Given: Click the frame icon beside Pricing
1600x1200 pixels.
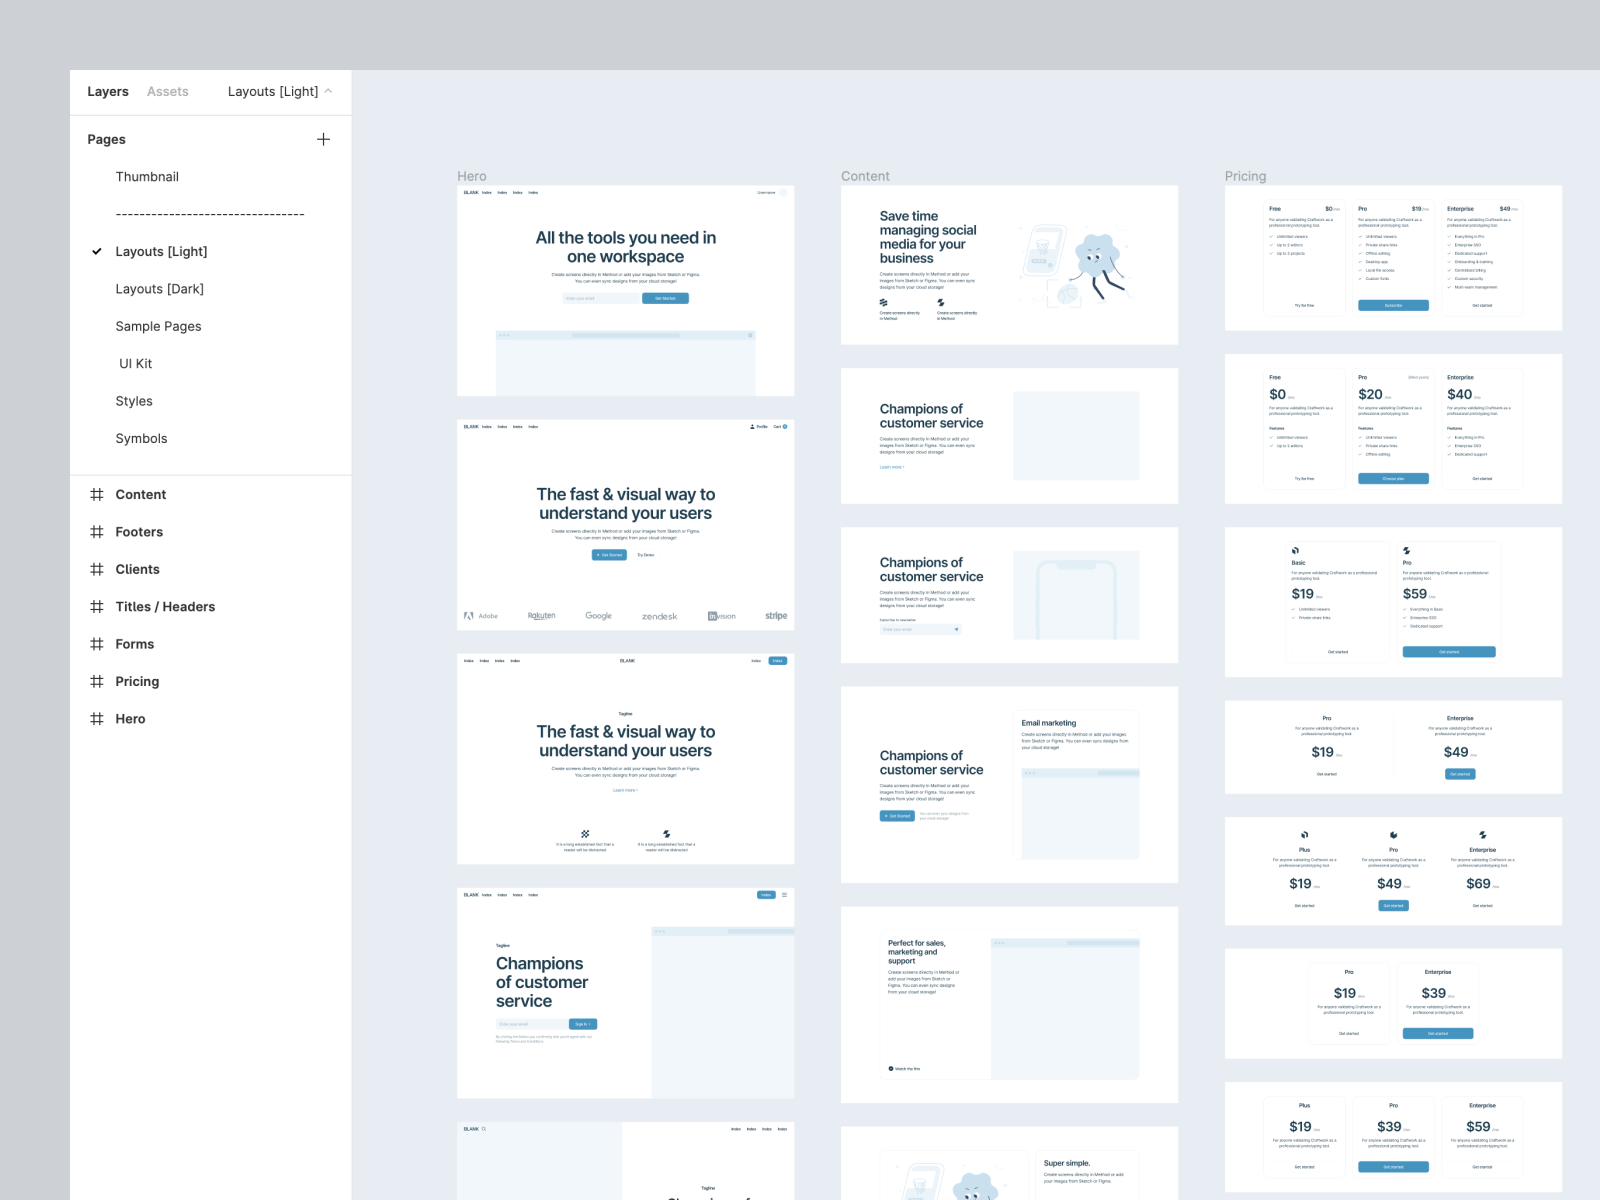Looking at the screenshot, I should tap(98, 681).
